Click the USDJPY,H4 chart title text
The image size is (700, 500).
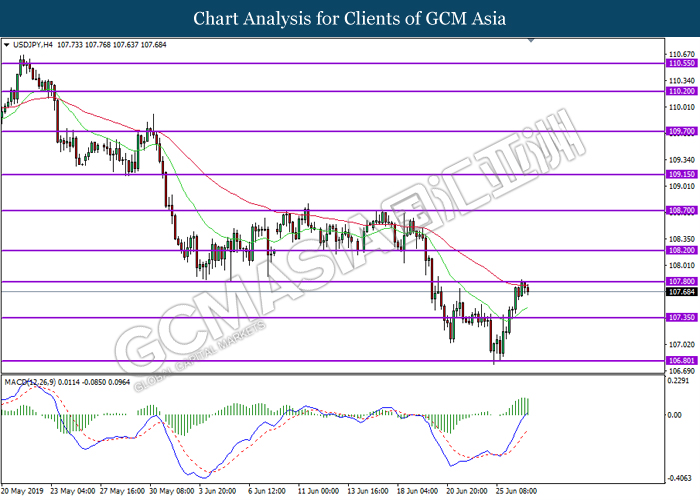click(x=33, y=45)
